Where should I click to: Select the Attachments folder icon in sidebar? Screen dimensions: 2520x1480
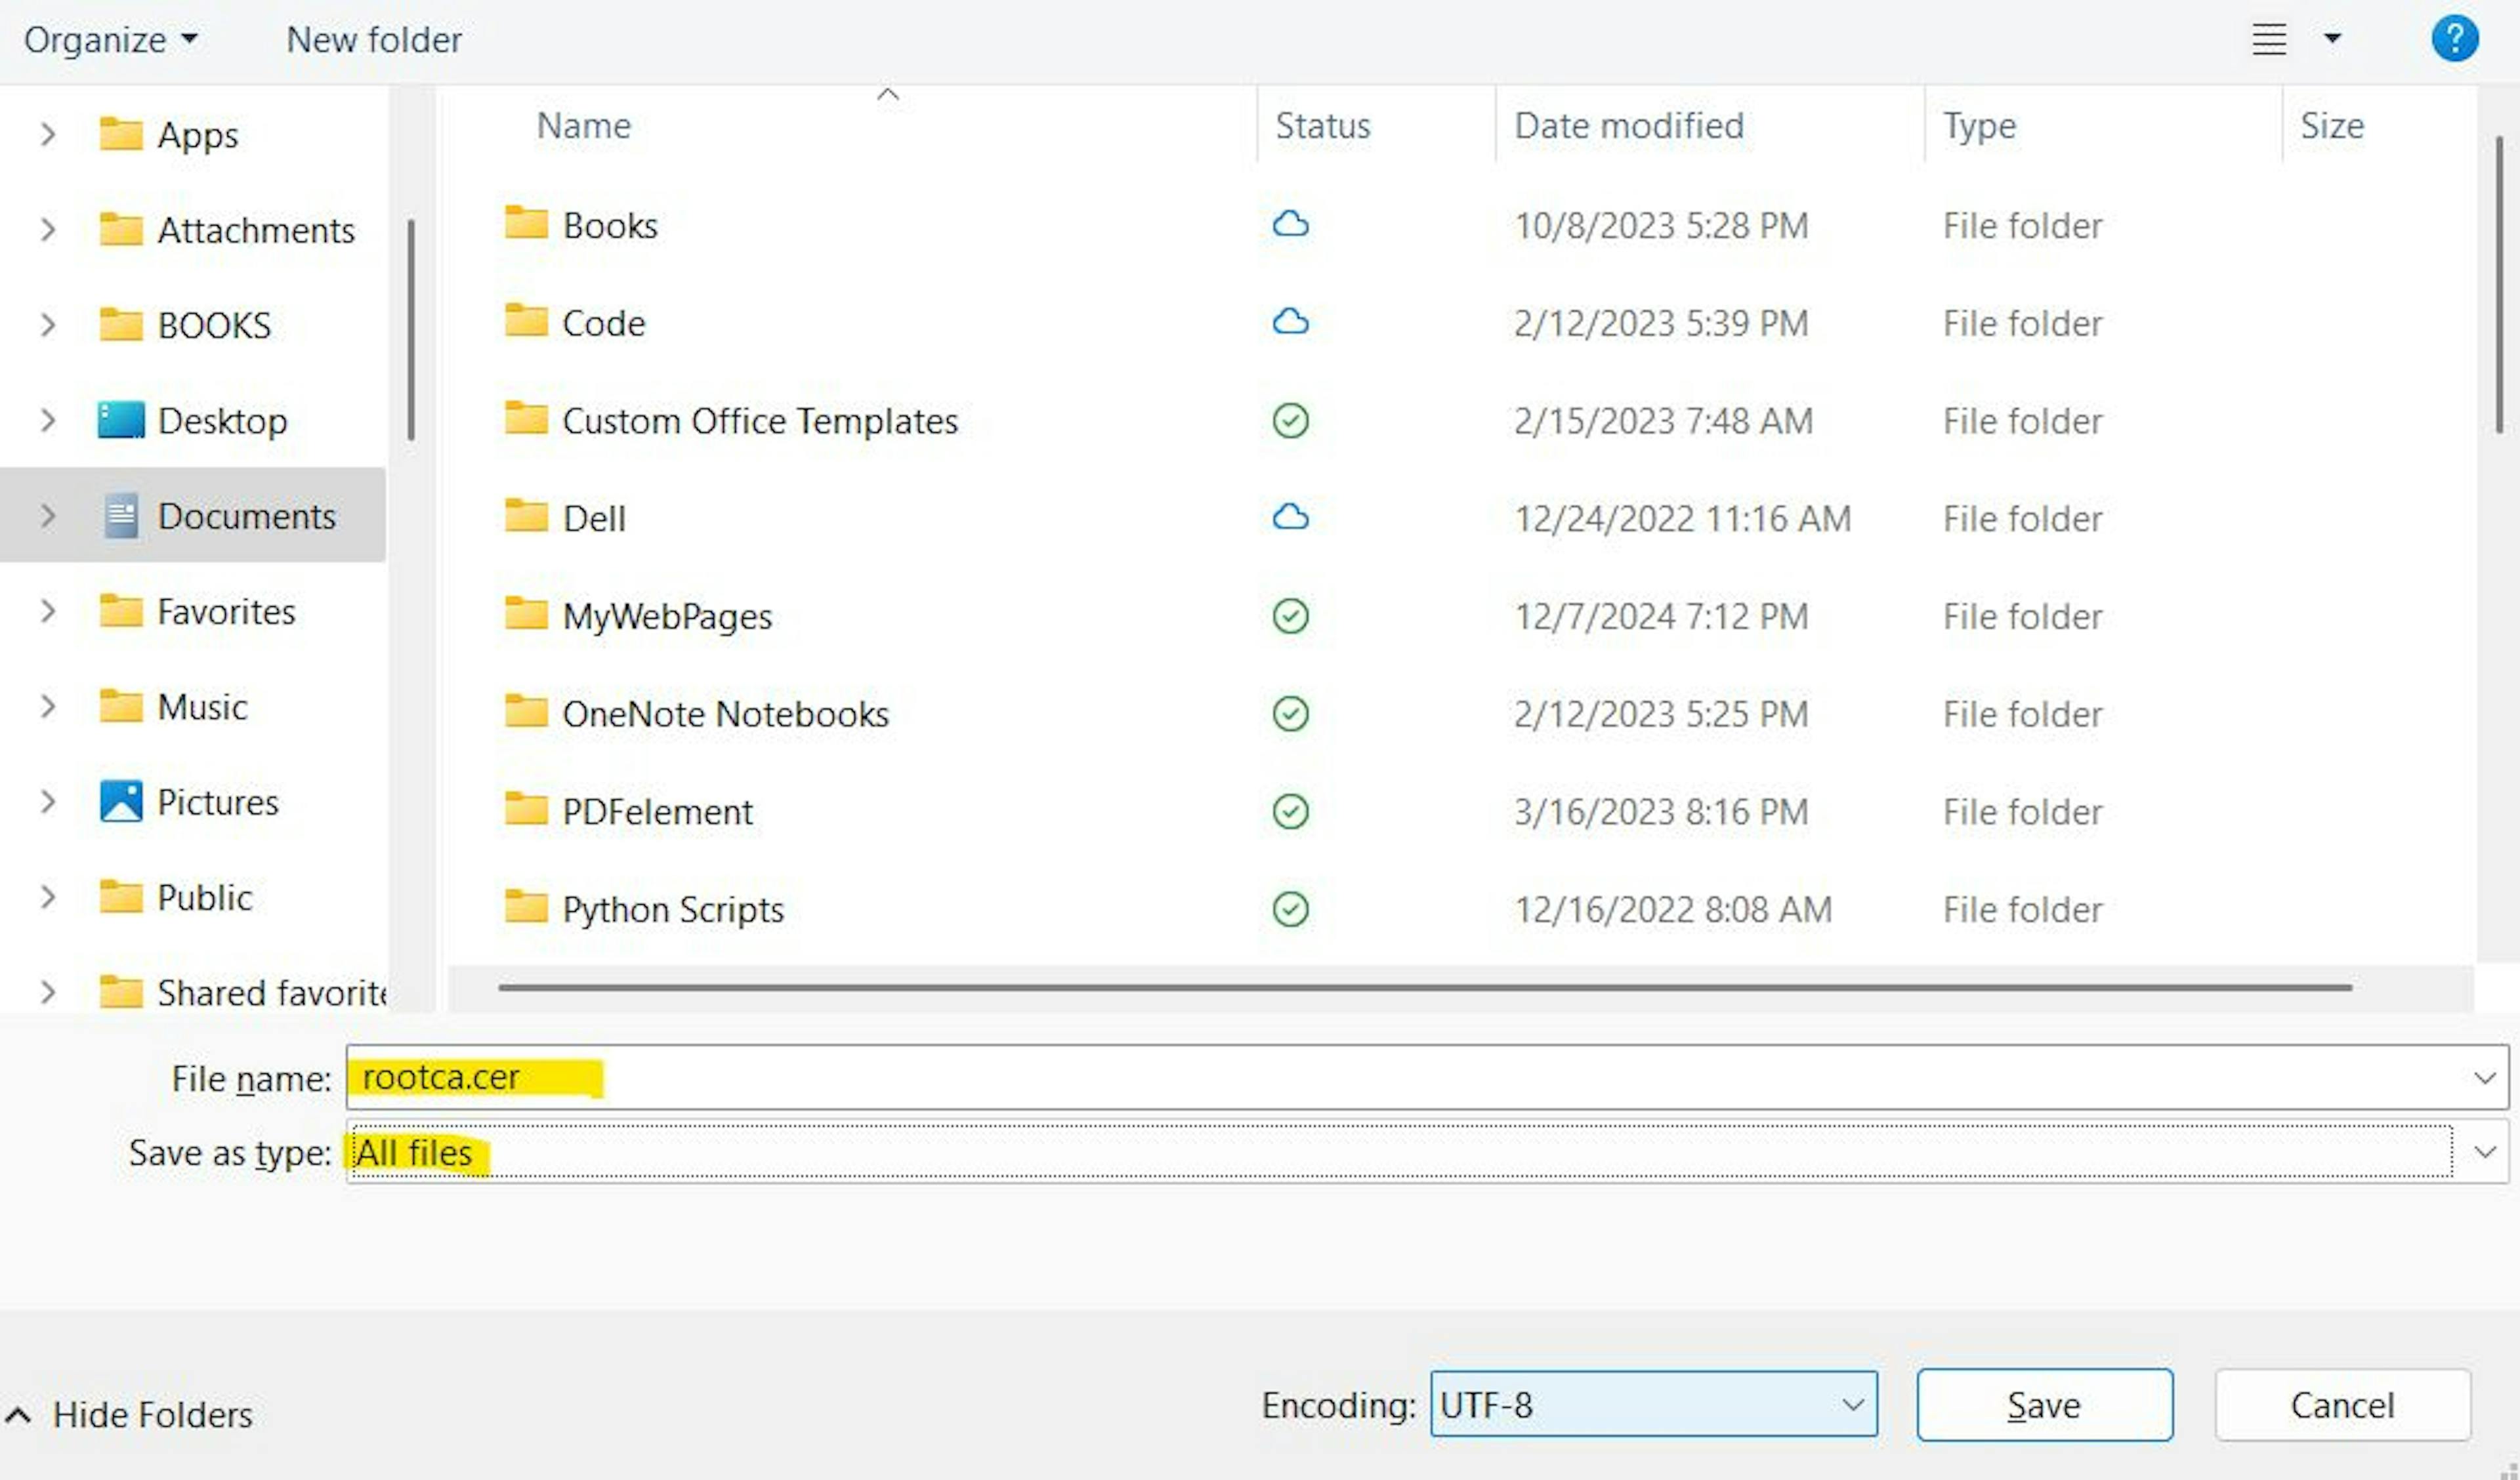(x=121, y=229)
